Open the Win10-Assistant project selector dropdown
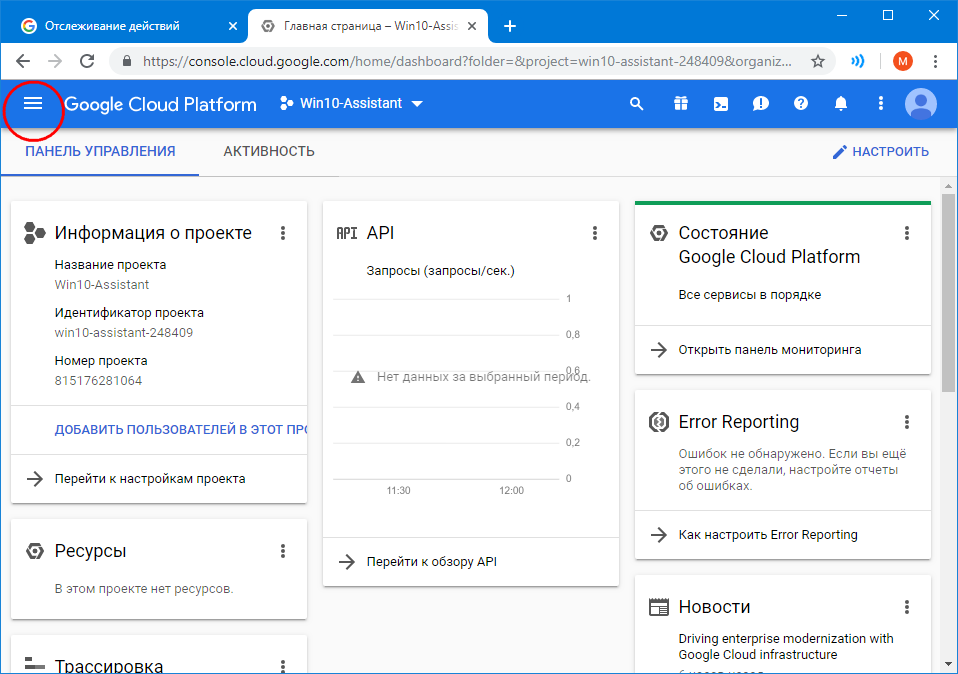The height and width of the screenshot is (674, 958). click(x=351, y=103)
